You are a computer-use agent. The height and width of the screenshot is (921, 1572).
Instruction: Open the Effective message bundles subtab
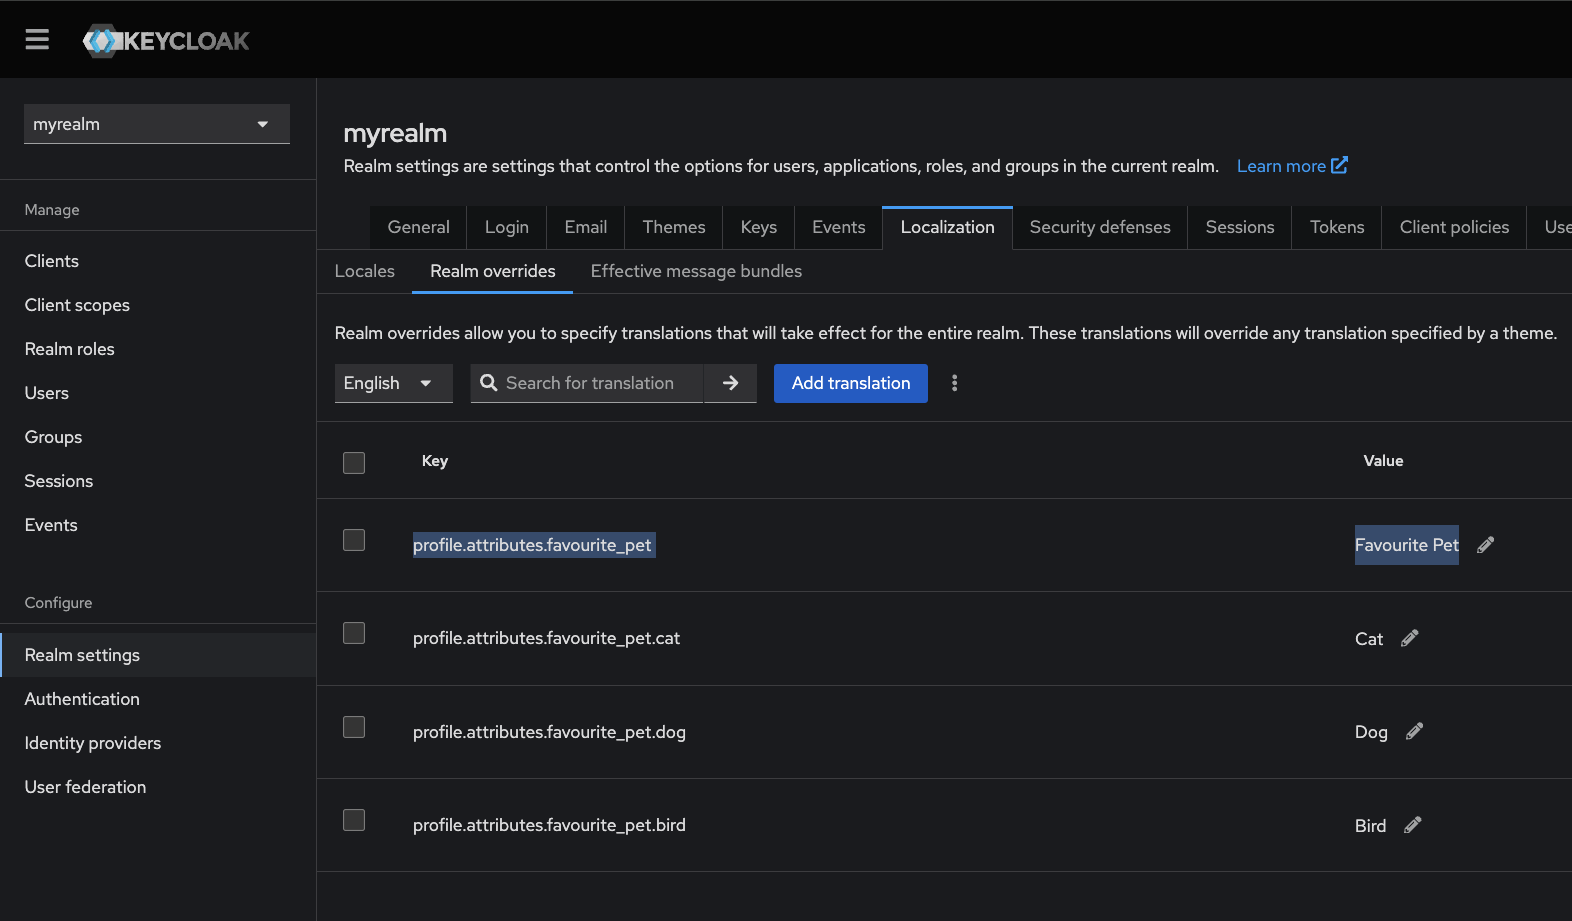point(696,271)
